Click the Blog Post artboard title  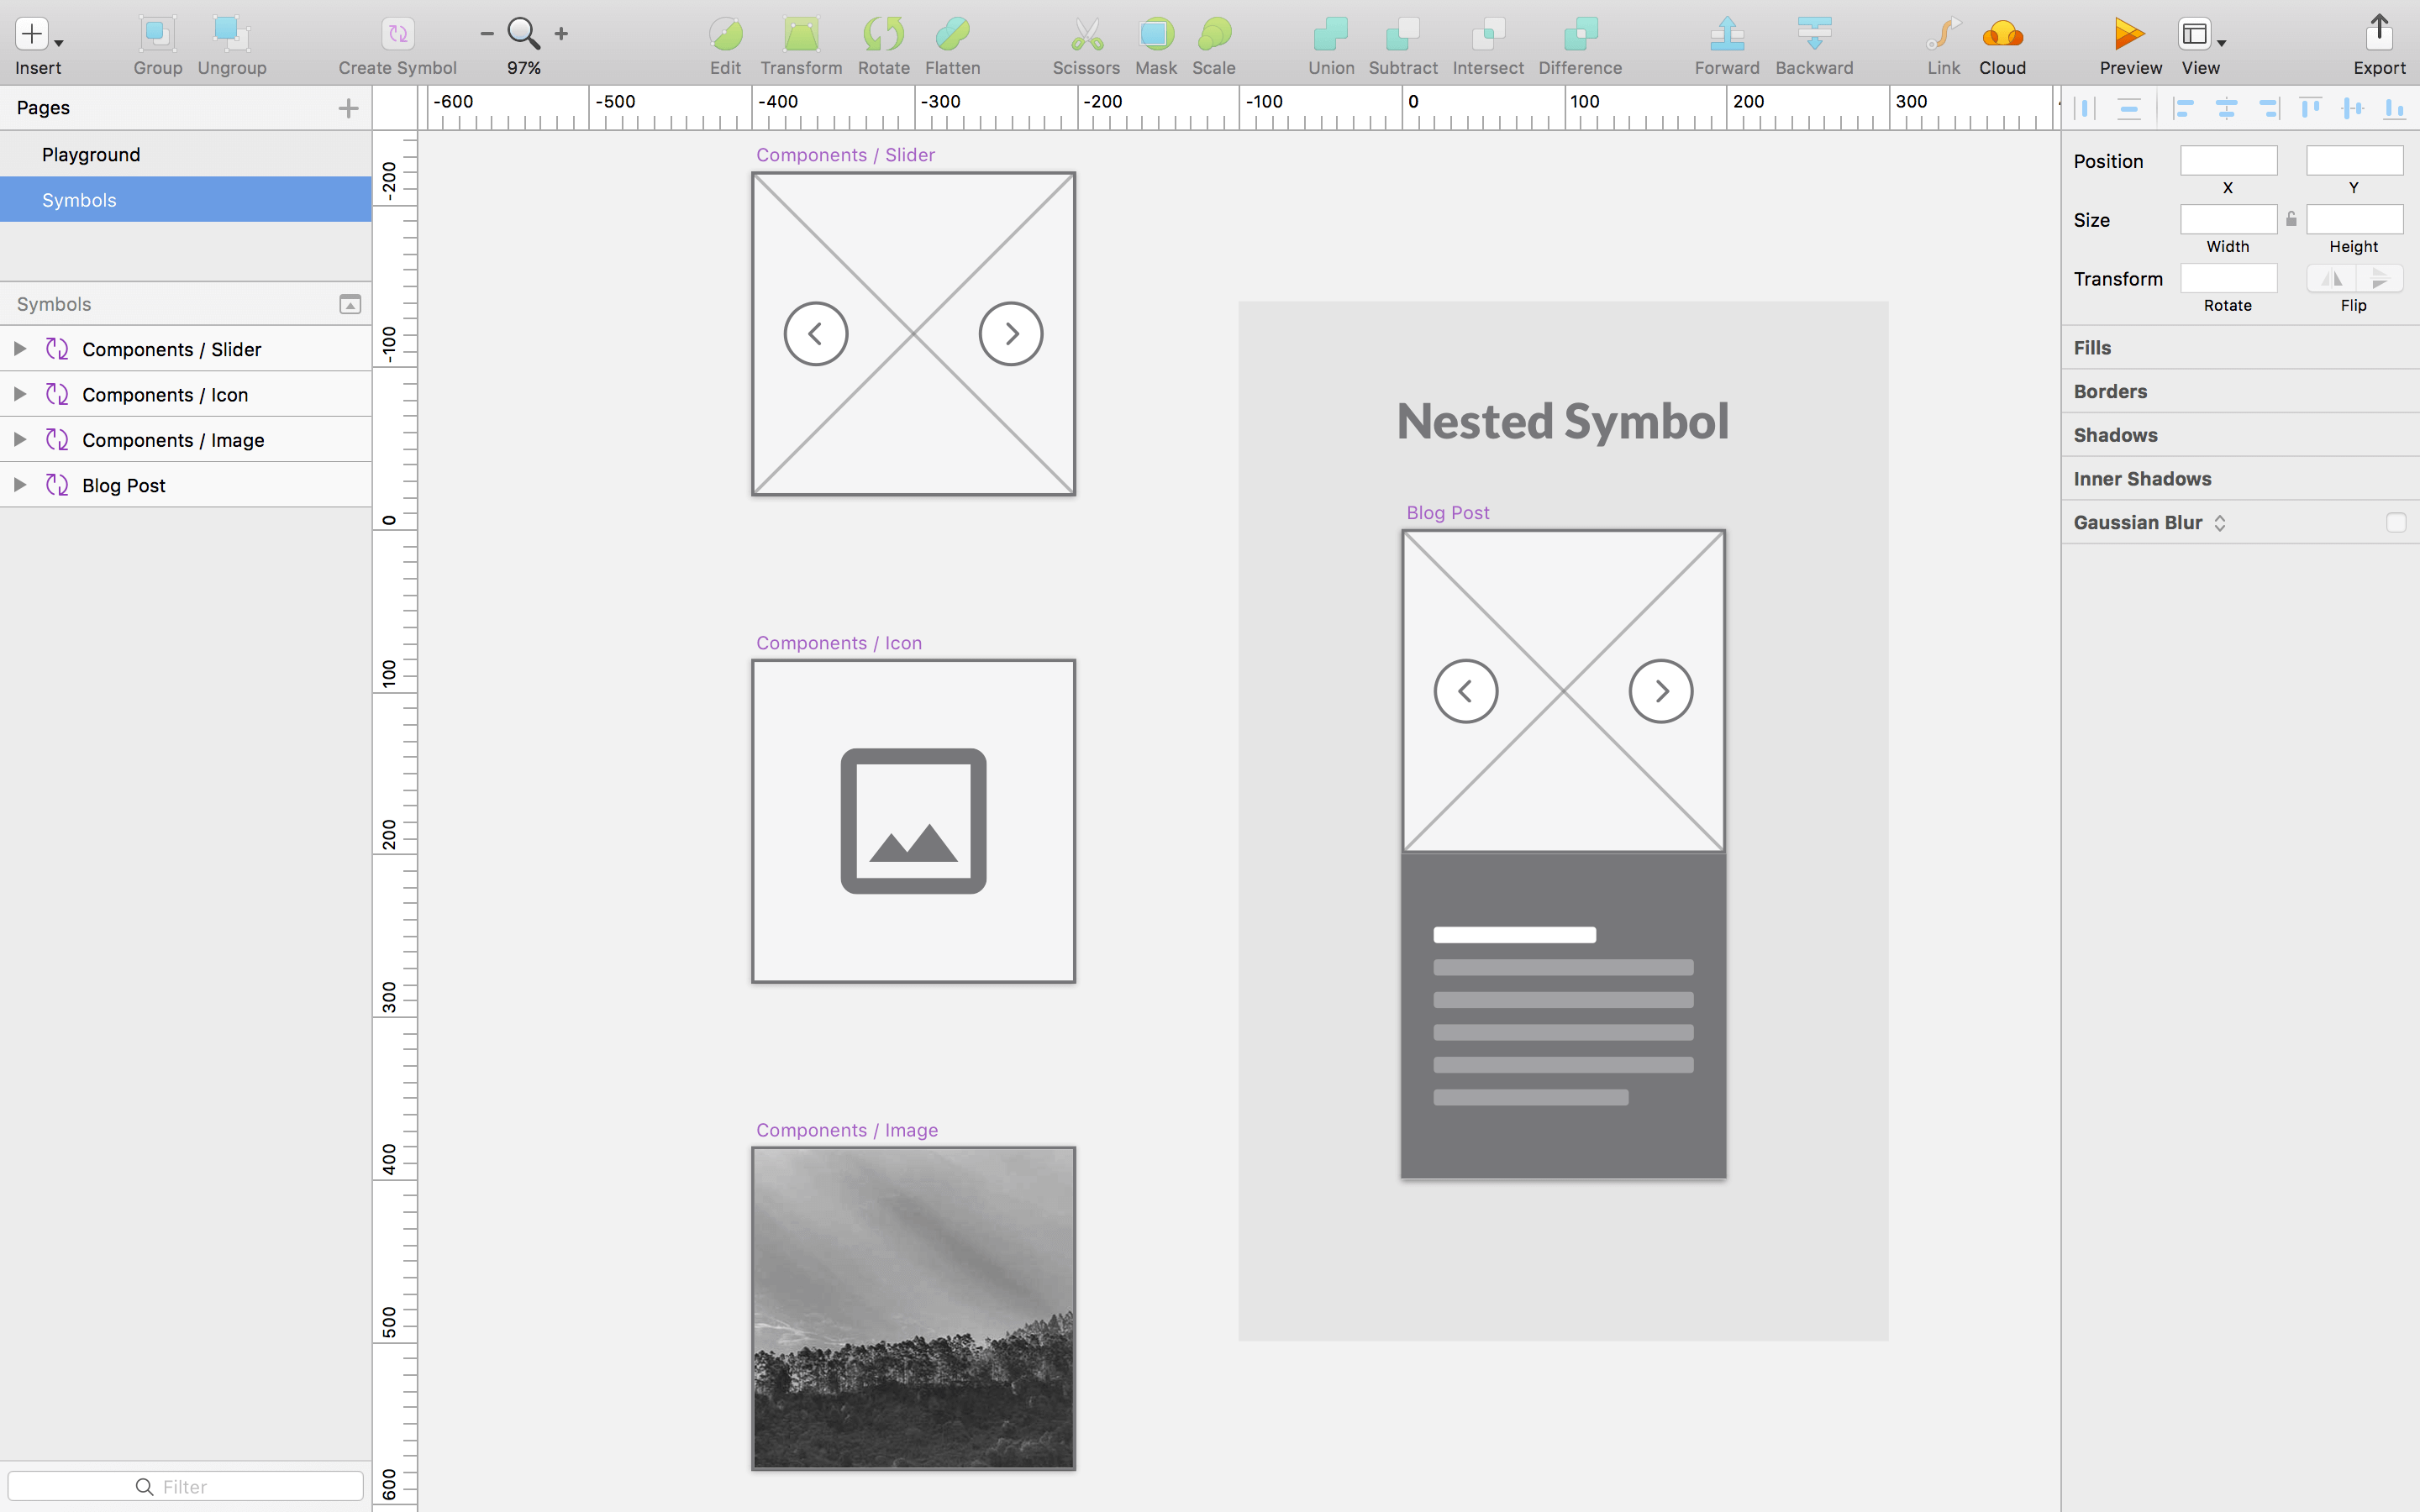point(1447,513)
